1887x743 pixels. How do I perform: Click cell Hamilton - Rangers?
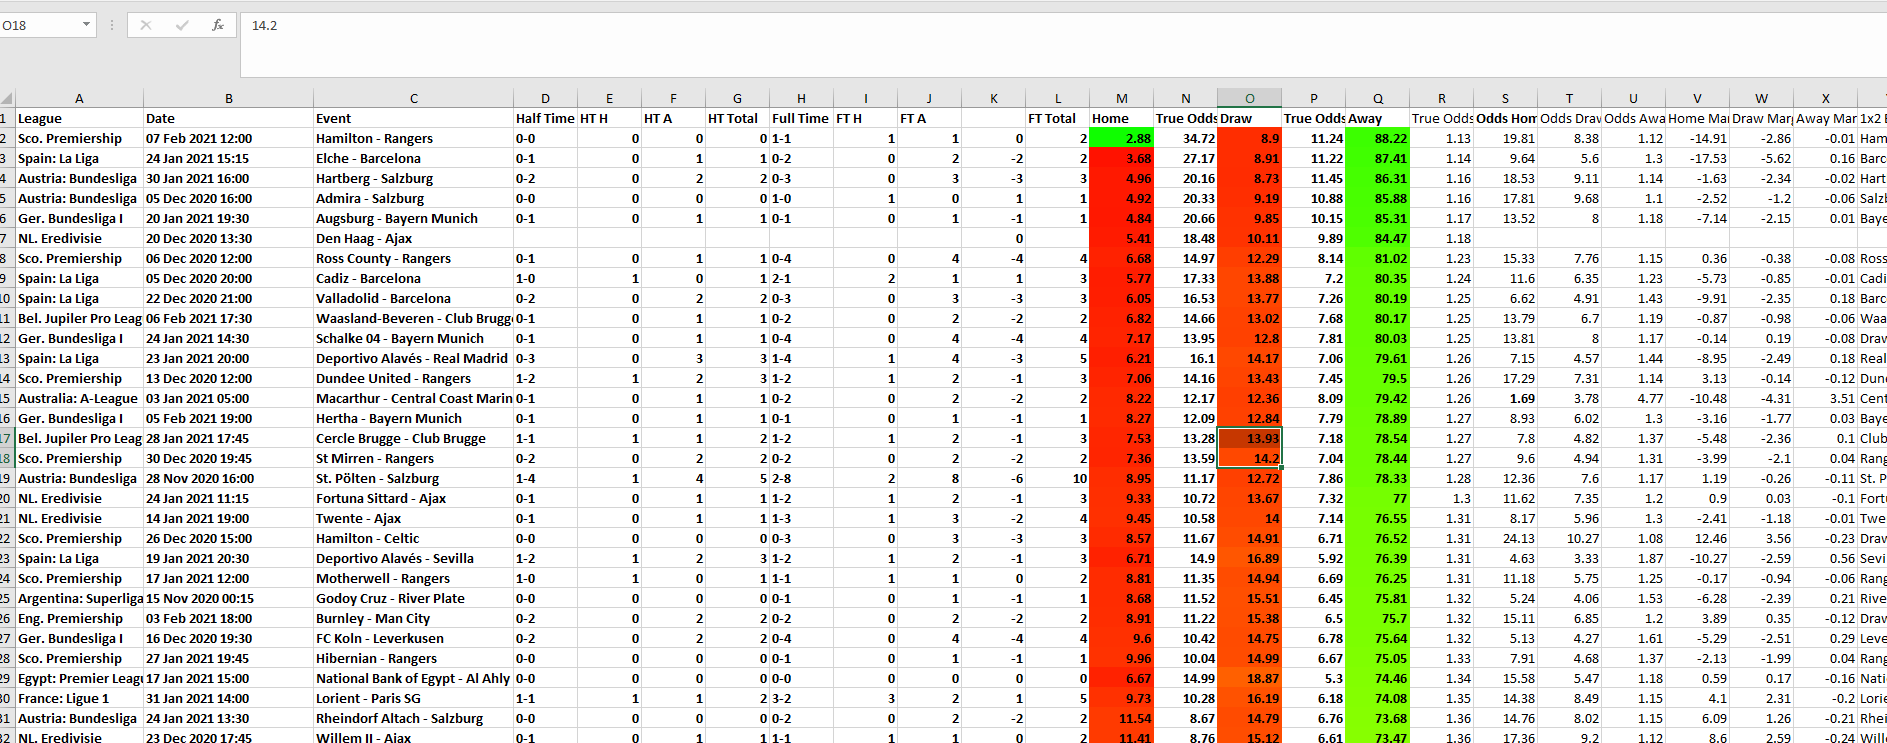pos(413,138)
